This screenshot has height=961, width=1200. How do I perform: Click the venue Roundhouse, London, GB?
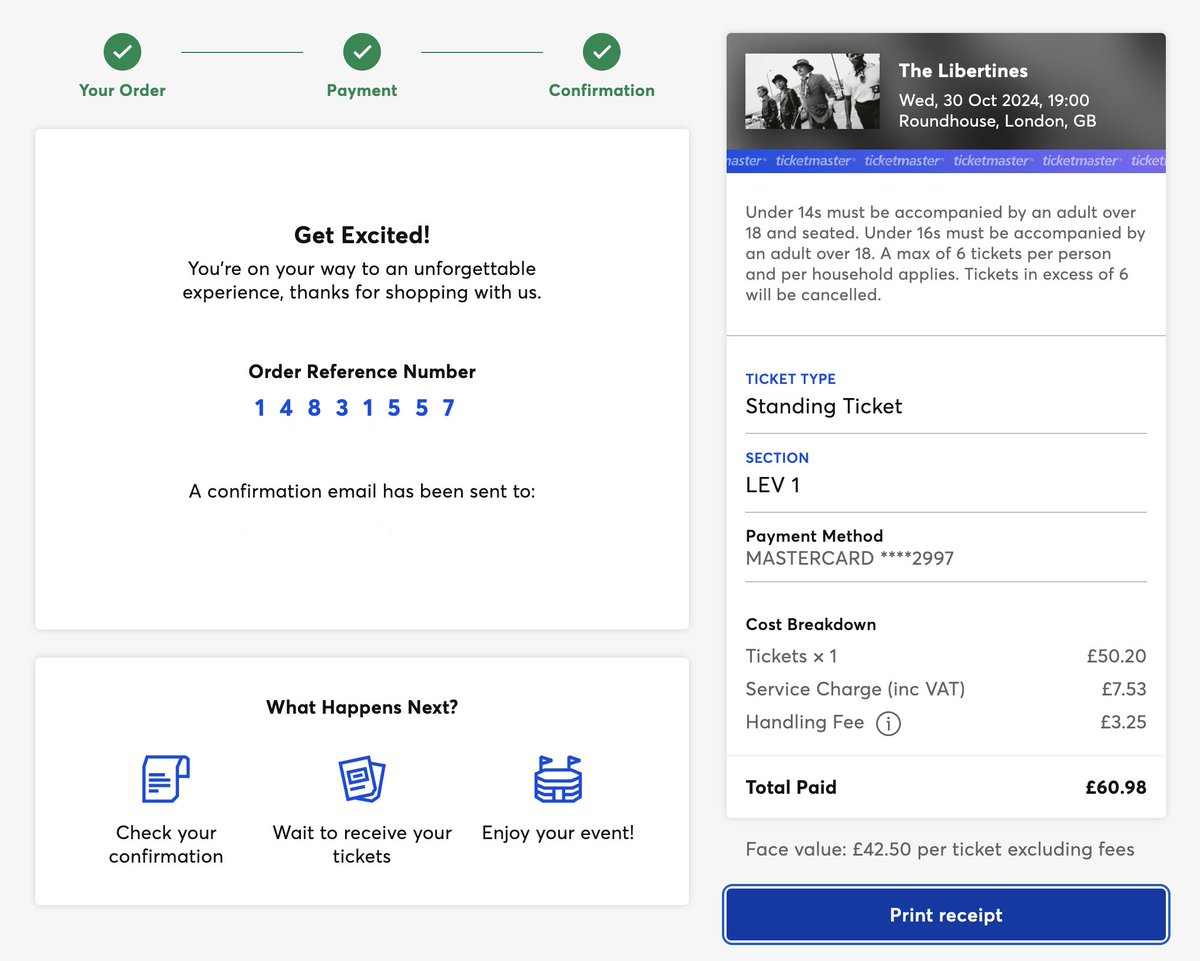(997, 121)
